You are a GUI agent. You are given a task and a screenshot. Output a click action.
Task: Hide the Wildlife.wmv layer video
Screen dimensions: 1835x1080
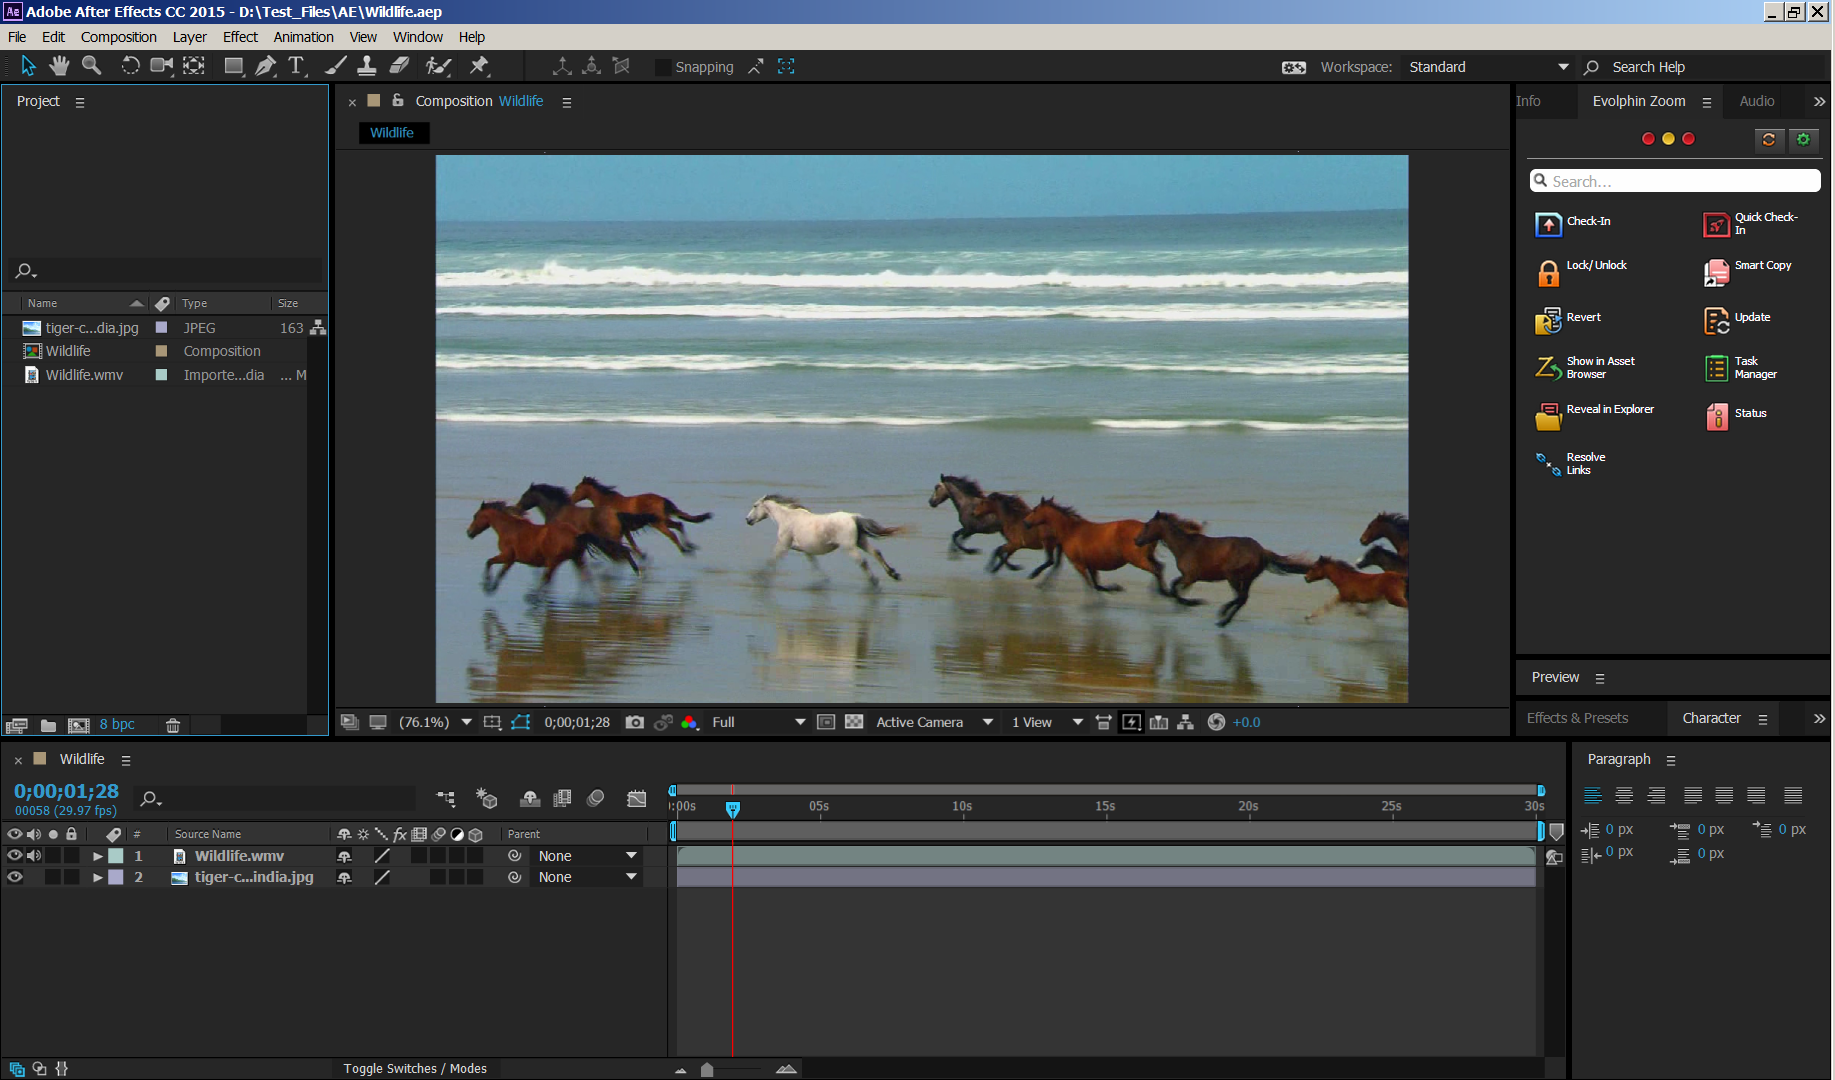(x=15, y=856)
